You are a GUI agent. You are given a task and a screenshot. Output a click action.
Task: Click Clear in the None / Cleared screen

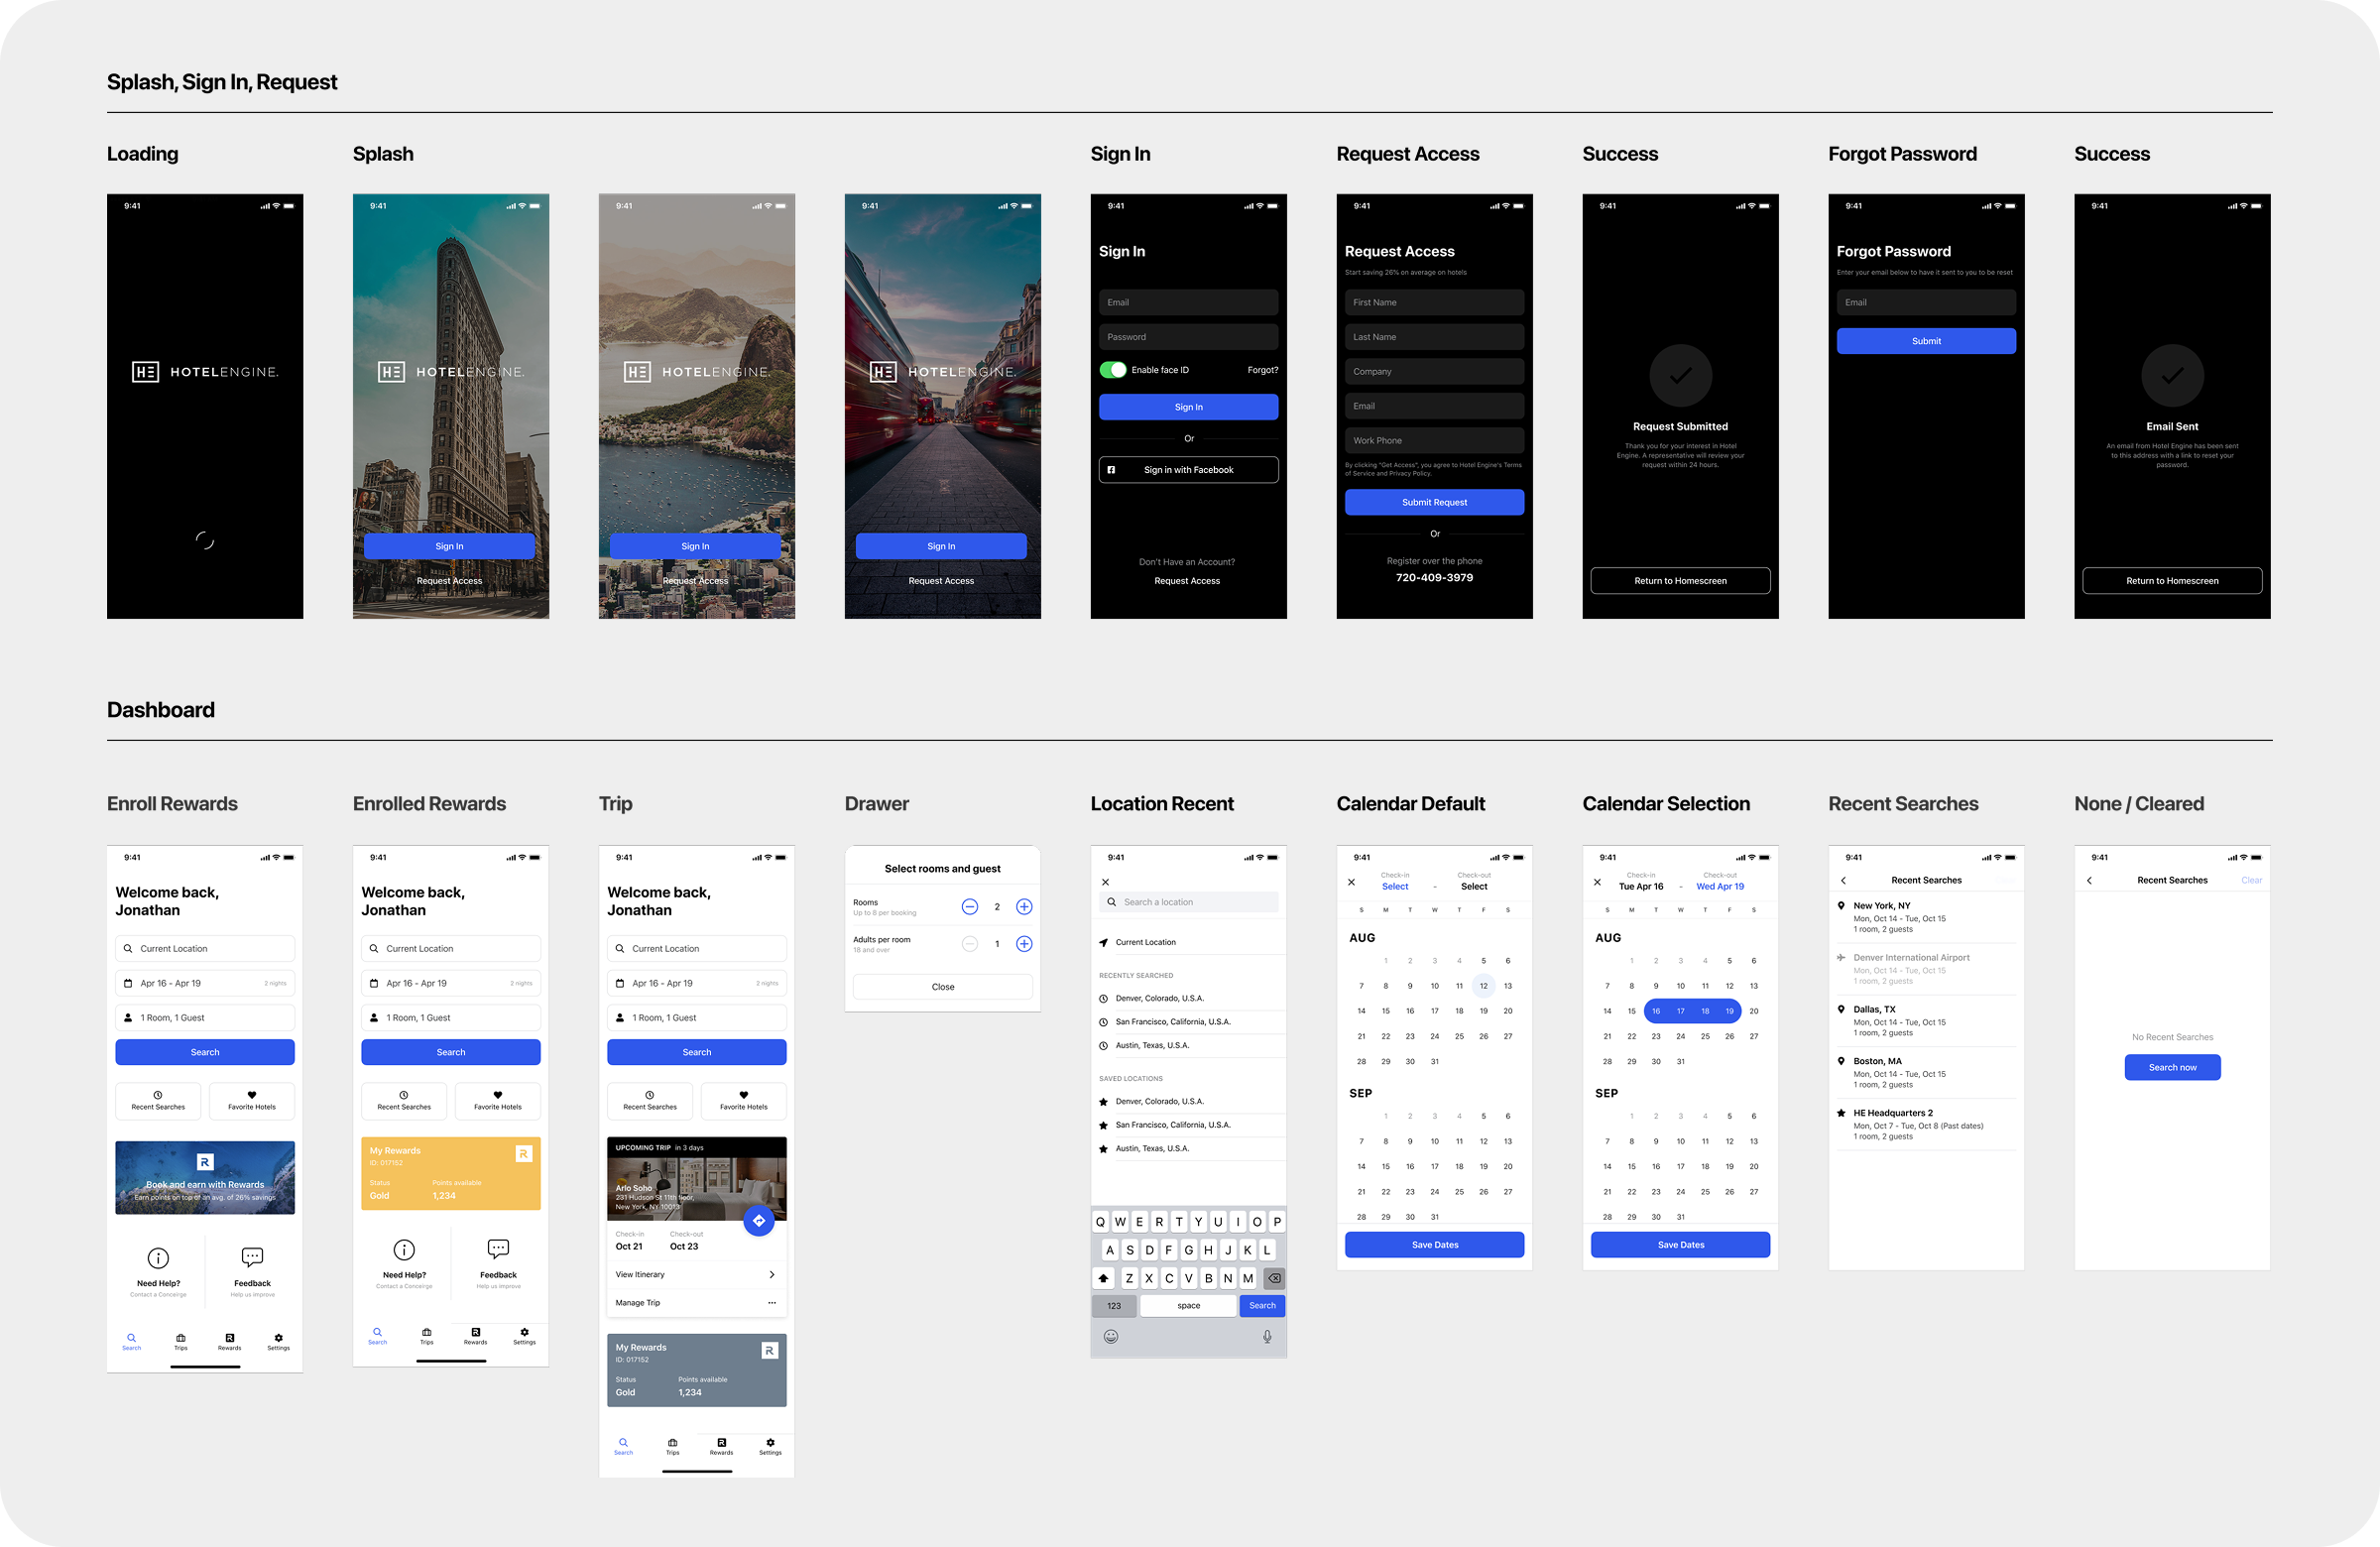point(2251,880)
